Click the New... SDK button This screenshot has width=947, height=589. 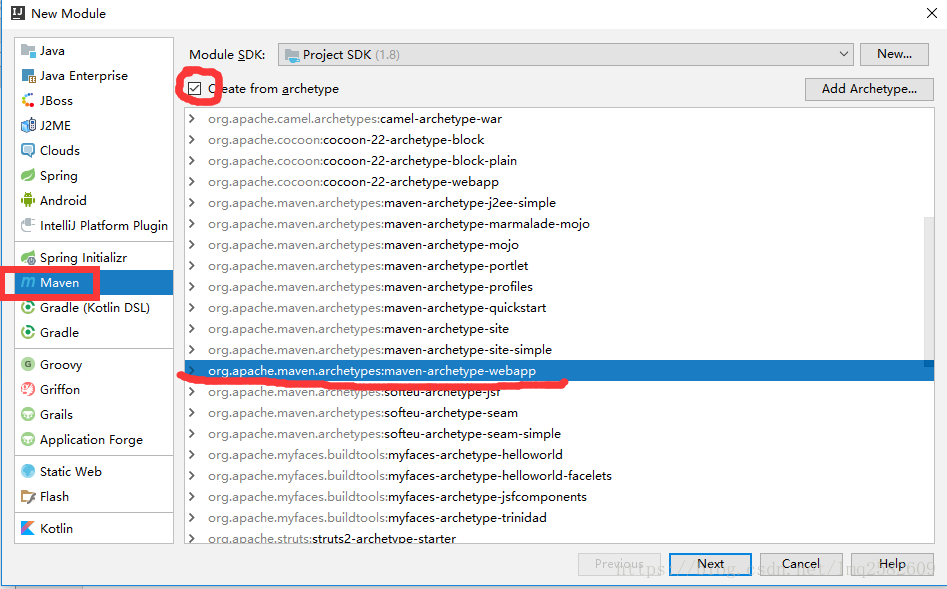pos(894,54)
